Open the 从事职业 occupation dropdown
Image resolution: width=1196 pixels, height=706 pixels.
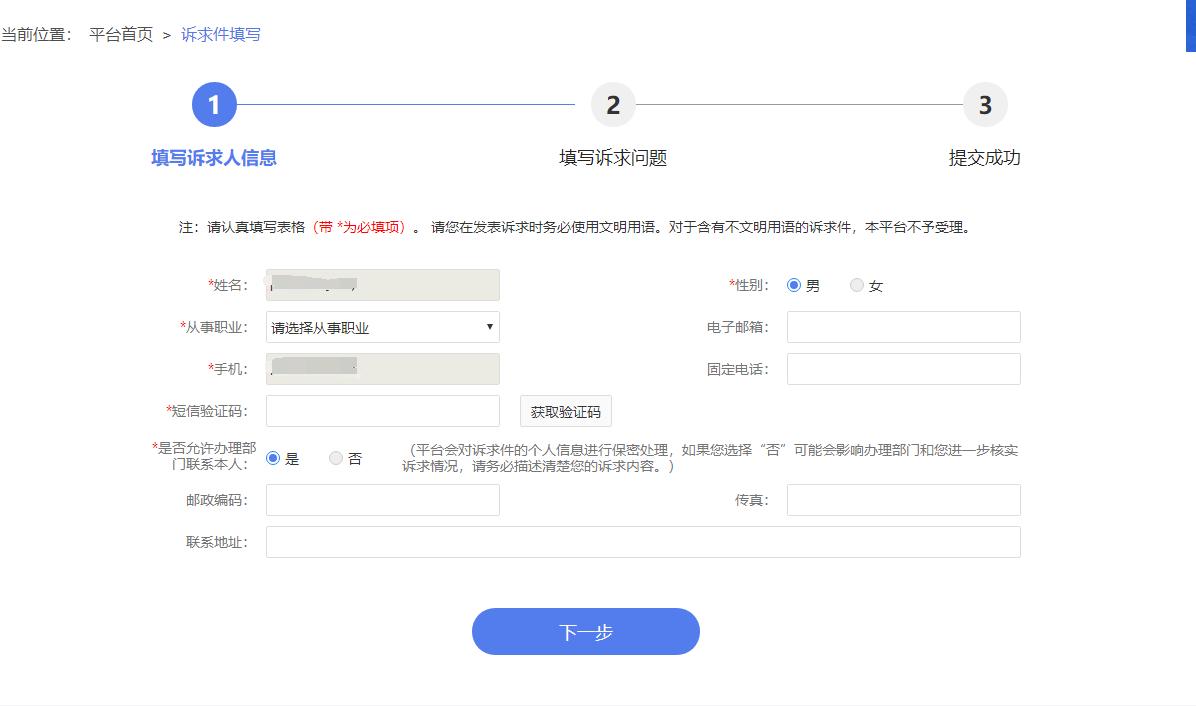click(x=382, y=327)
